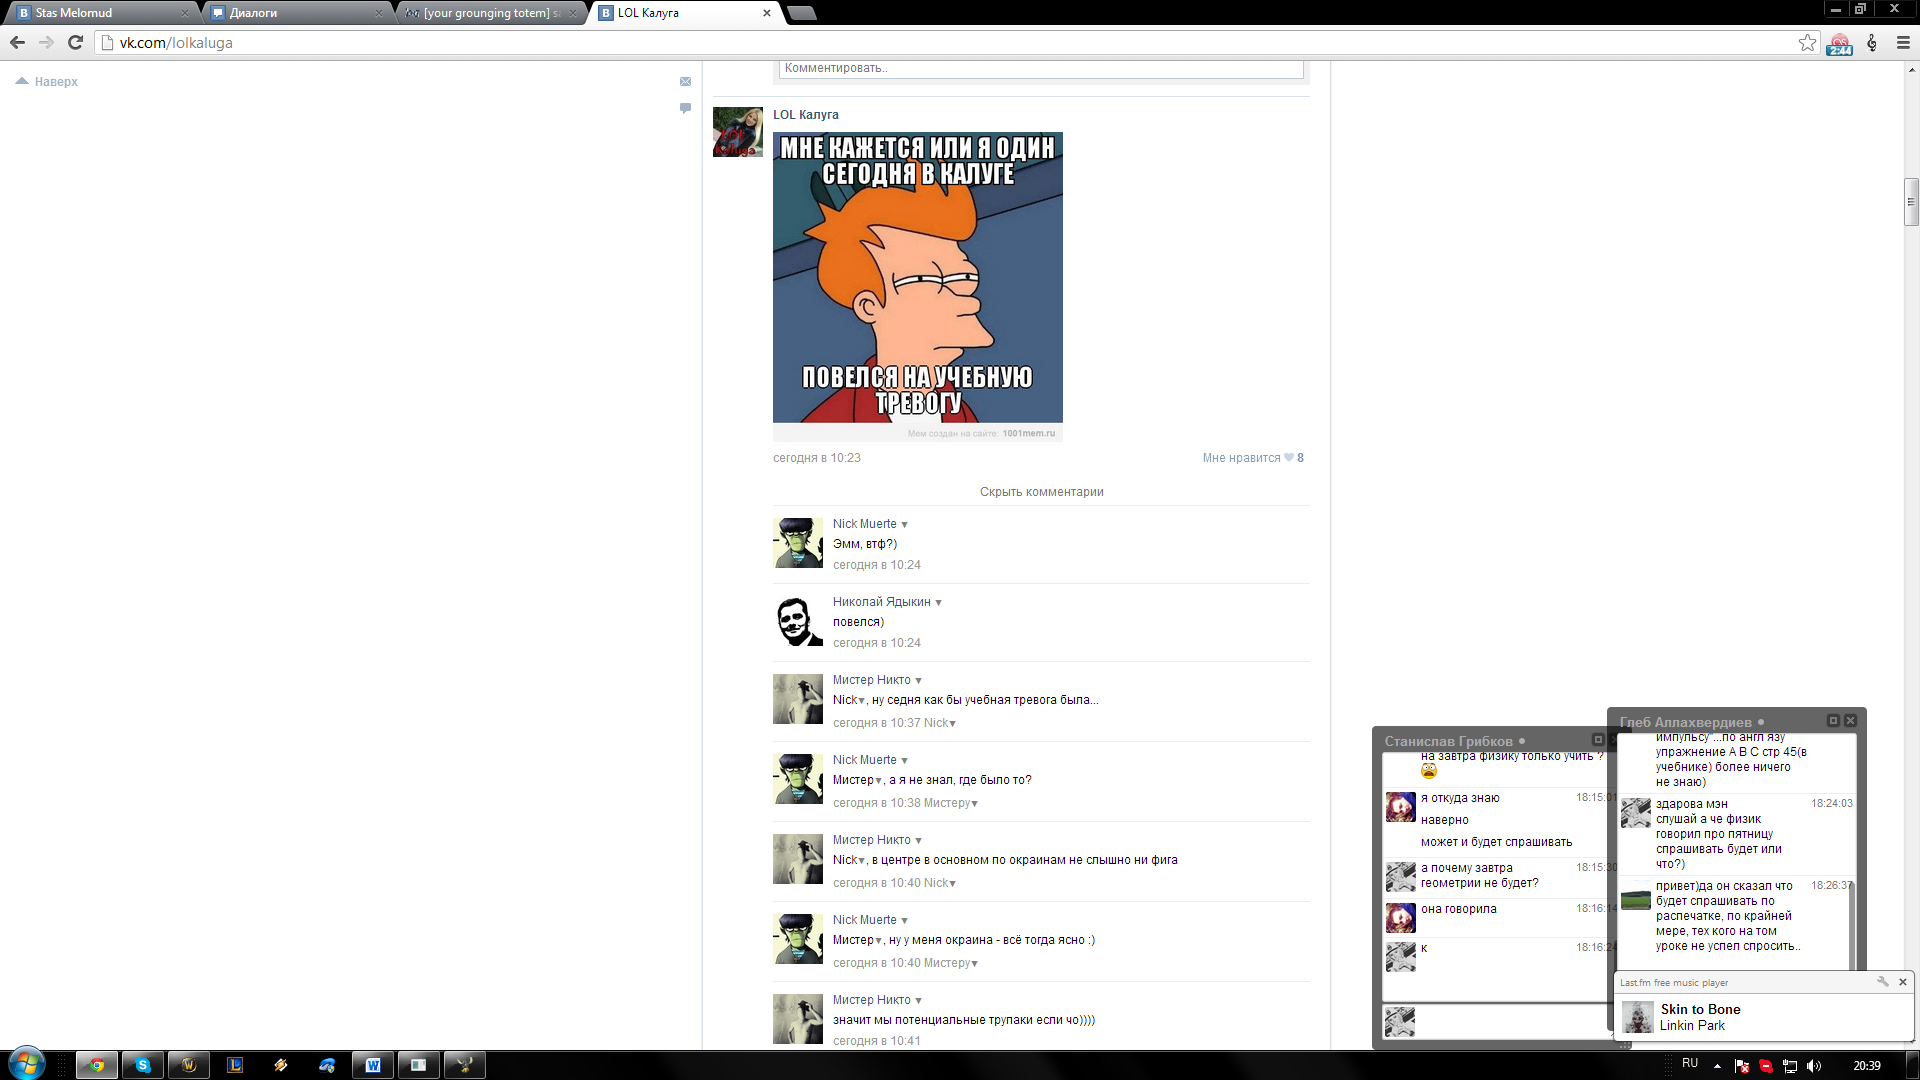Image resolution: width=1920 pixels, height=1080 pixels.
Task: Click Мне нравится on the post
Action: coord(1241,458)
